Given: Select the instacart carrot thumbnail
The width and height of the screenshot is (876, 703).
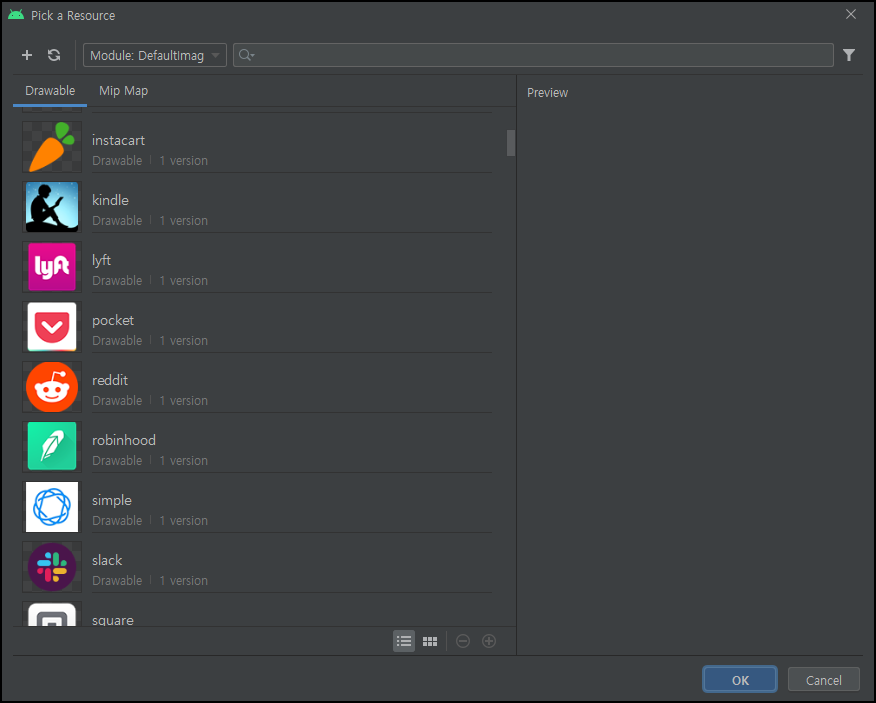Looking at the screenshot, I should pos(52,147).
